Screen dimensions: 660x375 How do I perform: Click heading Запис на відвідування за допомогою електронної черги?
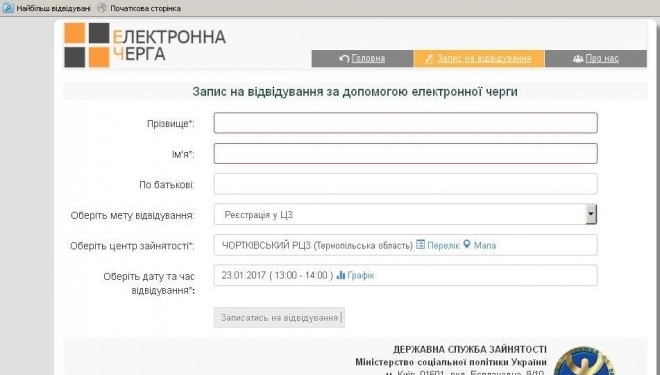pyautogui.click(x=355, y=91)
